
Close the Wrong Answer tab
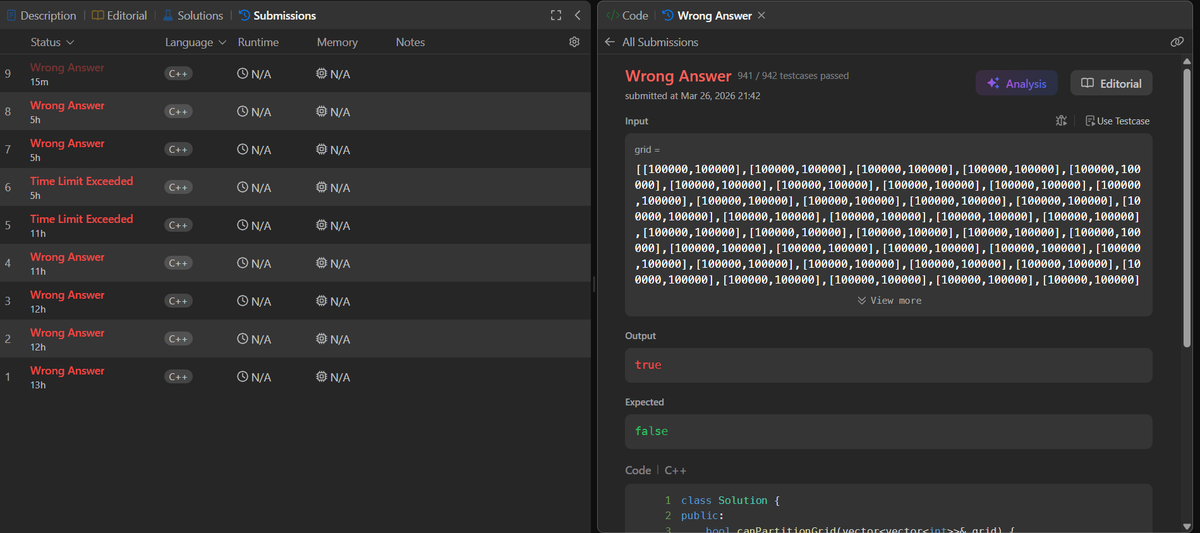[762, 15]
